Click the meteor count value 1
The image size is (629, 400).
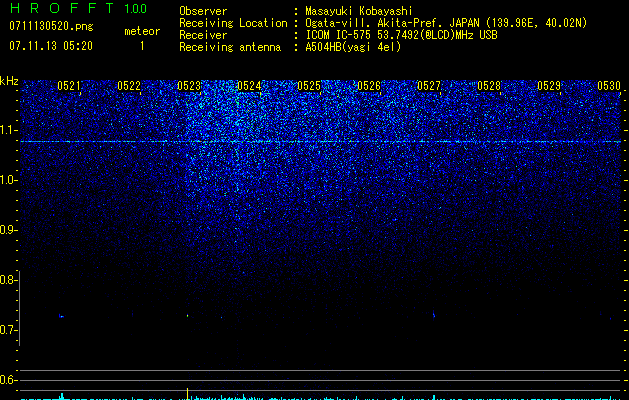[142, 46]
